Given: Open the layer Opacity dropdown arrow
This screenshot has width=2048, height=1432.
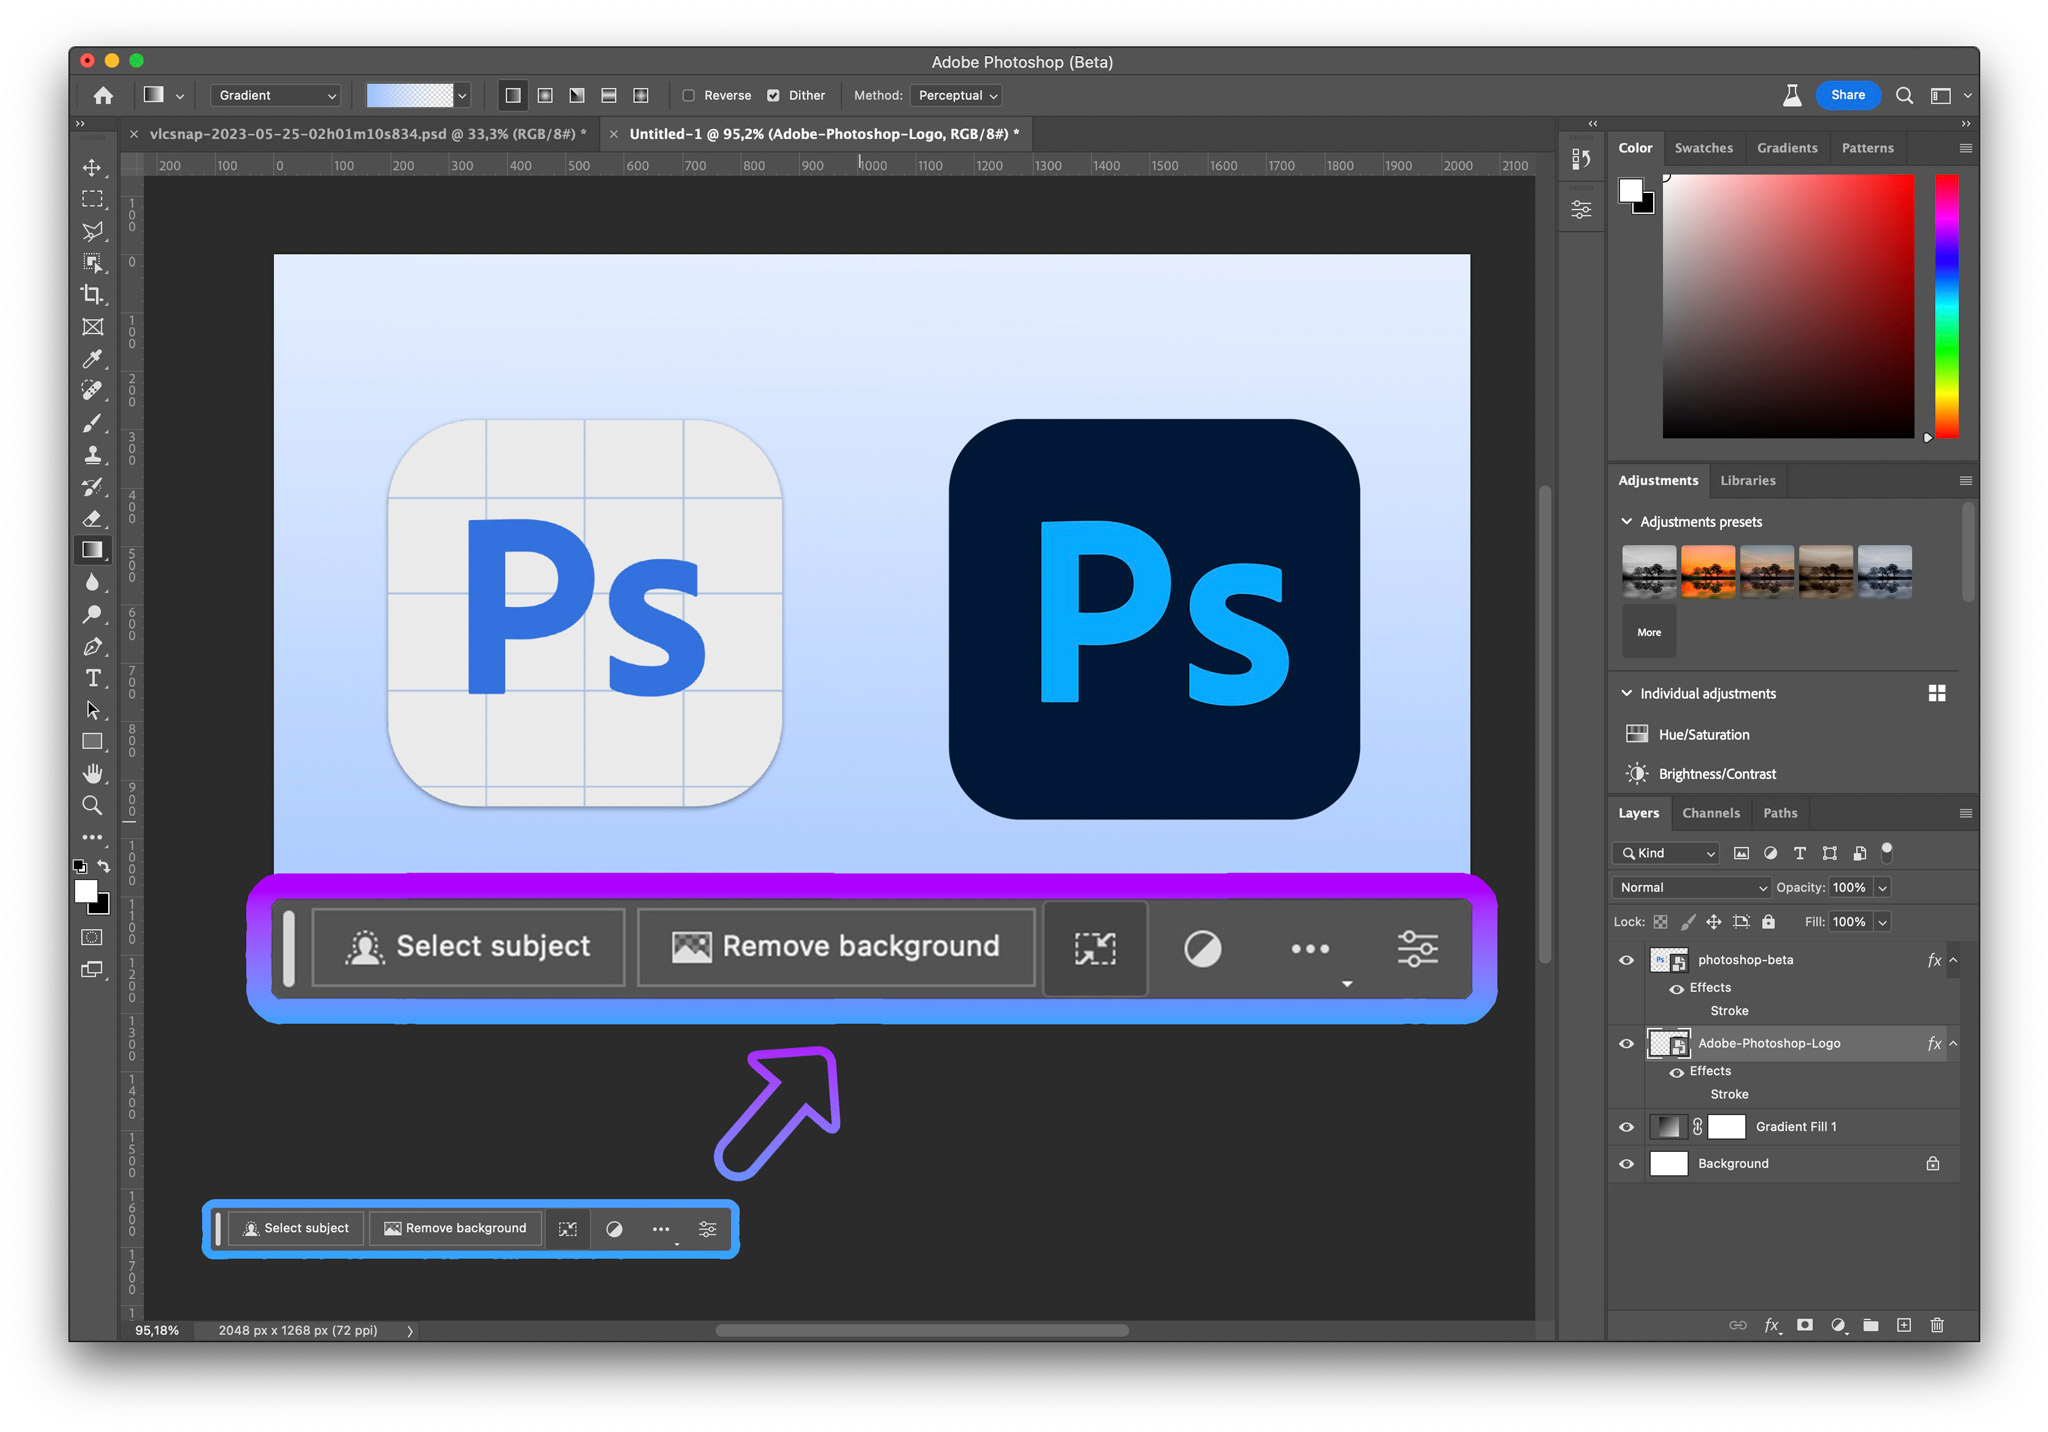Looking at the screenshot, I should coord(1882,888).
